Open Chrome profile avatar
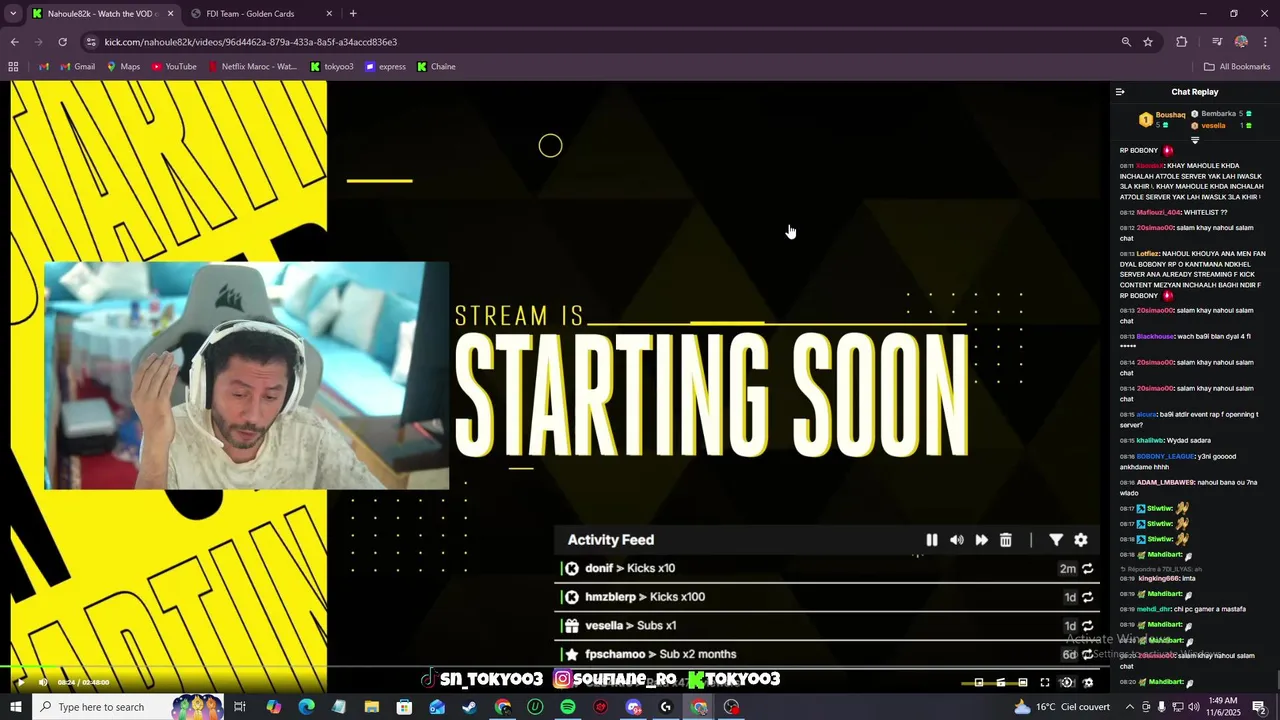The height and width of the screenshot is (720, 1280). [x=1241, y=42]
